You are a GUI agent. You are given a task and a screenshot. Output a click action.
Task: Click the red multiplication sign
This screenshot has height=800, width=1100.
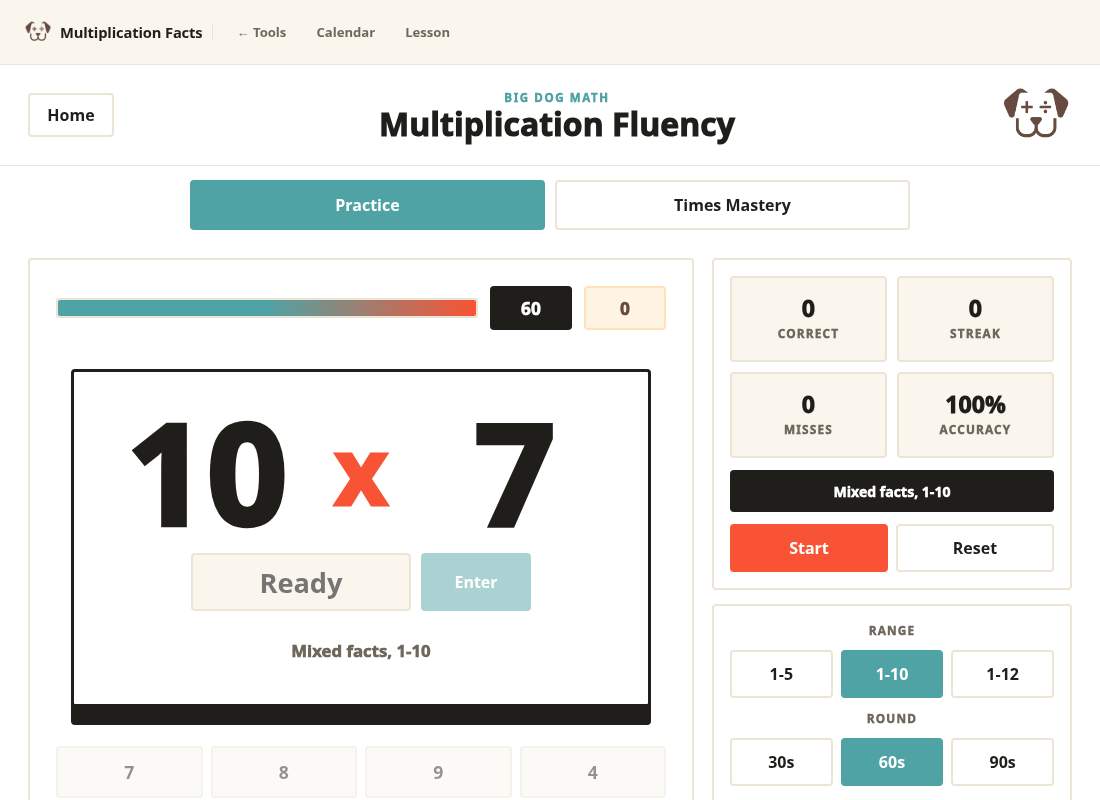coord(361,479)
